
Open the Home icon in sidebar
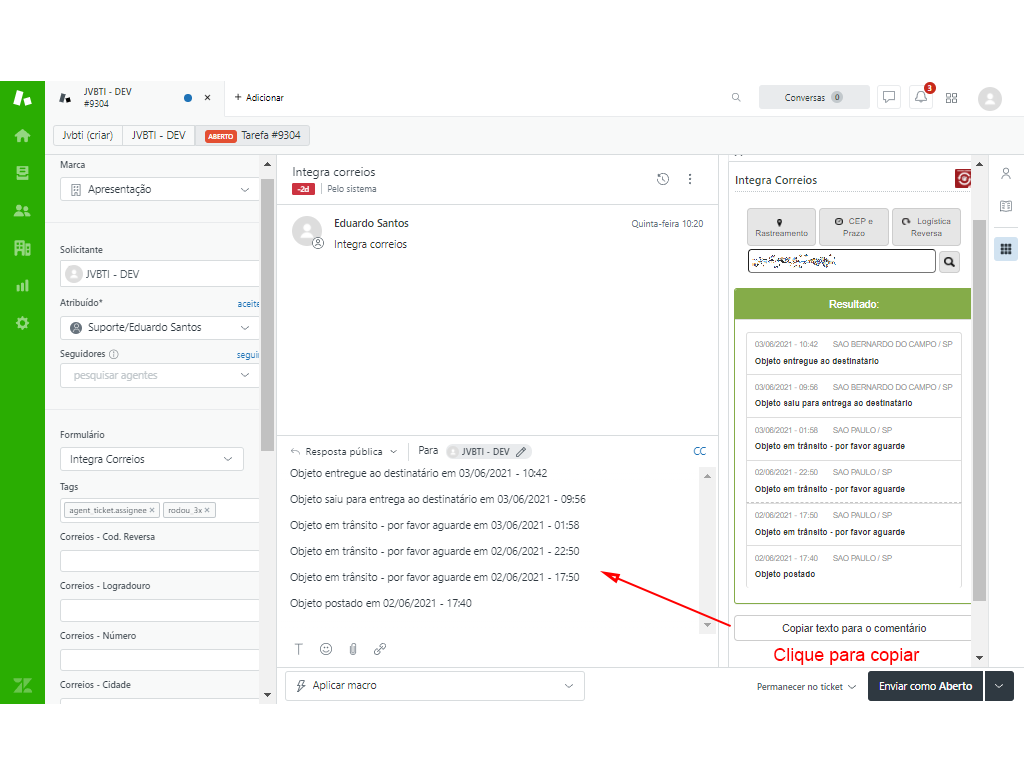click(22, 135)
